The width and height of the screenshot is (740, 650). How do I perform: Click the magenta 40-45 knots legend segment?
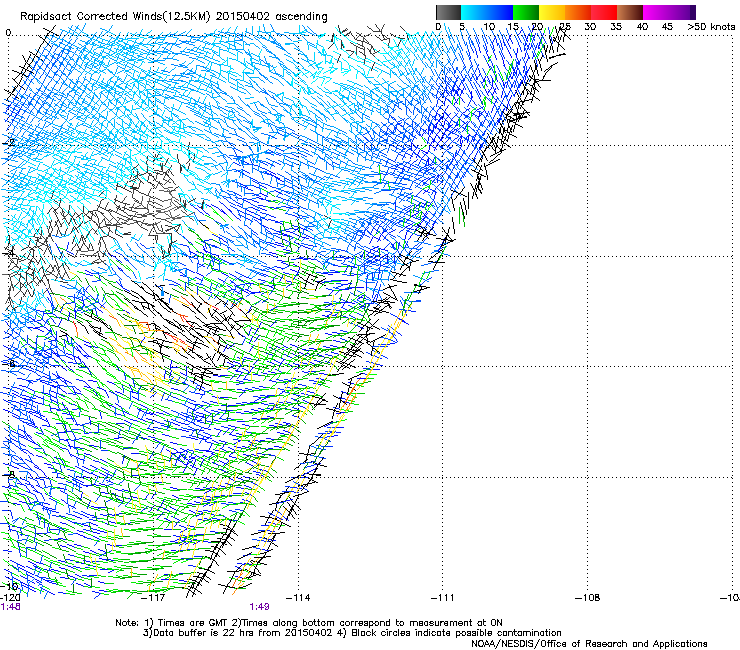pos(656,12)
